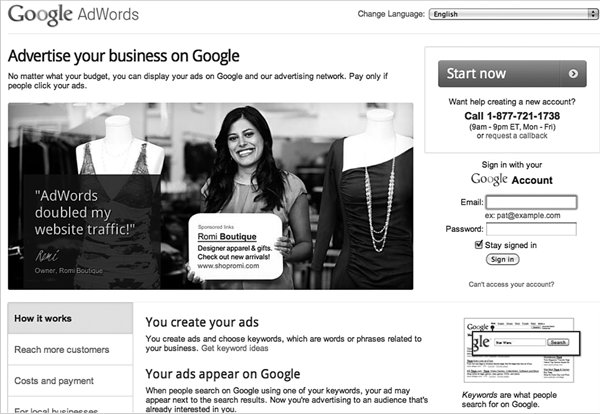Select the Costs and payment tab
Viewport: 600px width, 414px height.
tap(70, 381)
